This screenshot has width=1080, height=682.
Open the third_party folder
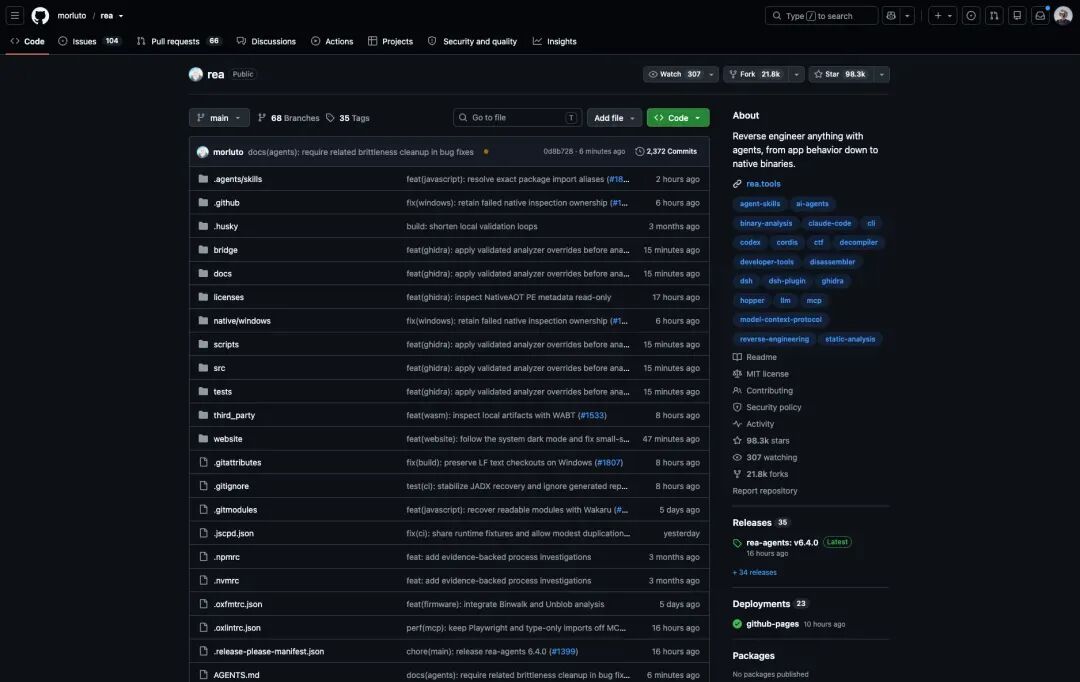pos(234,415)
